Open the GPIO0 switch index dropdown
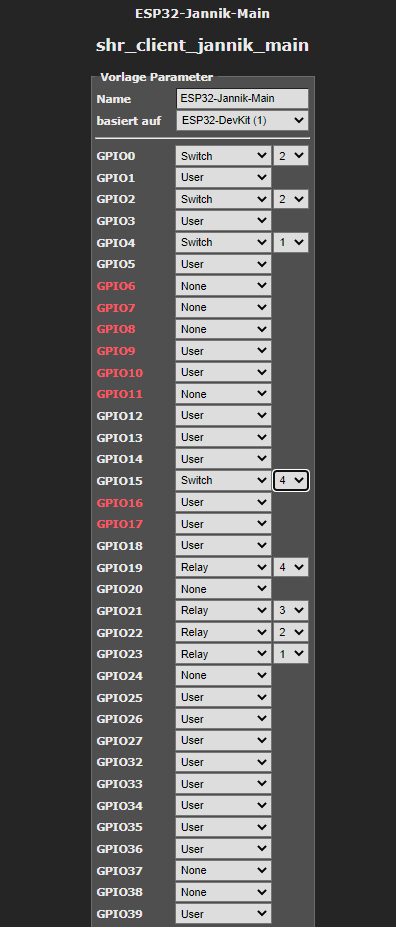 (291, 156)
